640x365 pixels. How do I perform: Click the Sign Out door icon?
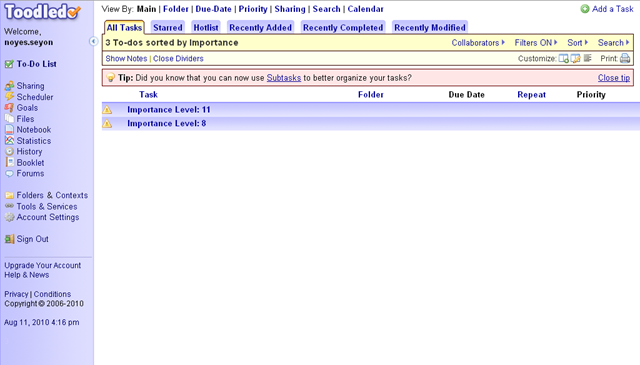click(9, 239)
